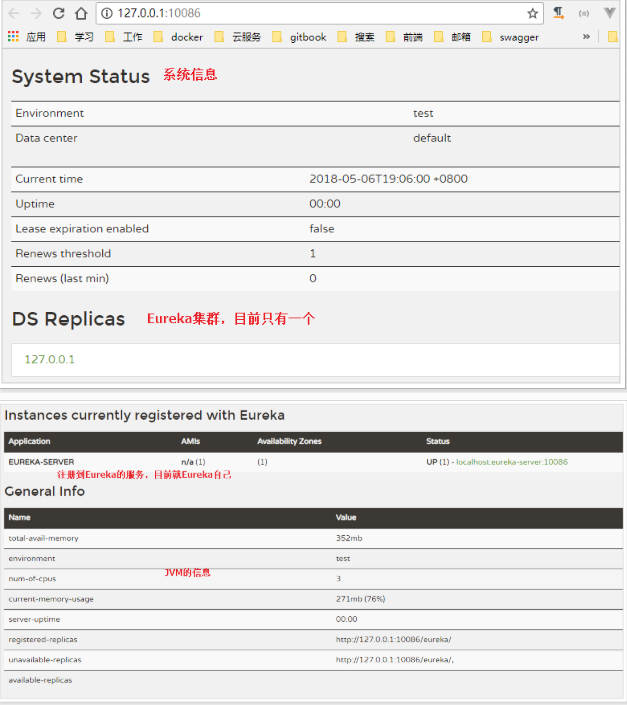
Task: Click the total-avail-memory value 352mb
Action: [349, 538]
